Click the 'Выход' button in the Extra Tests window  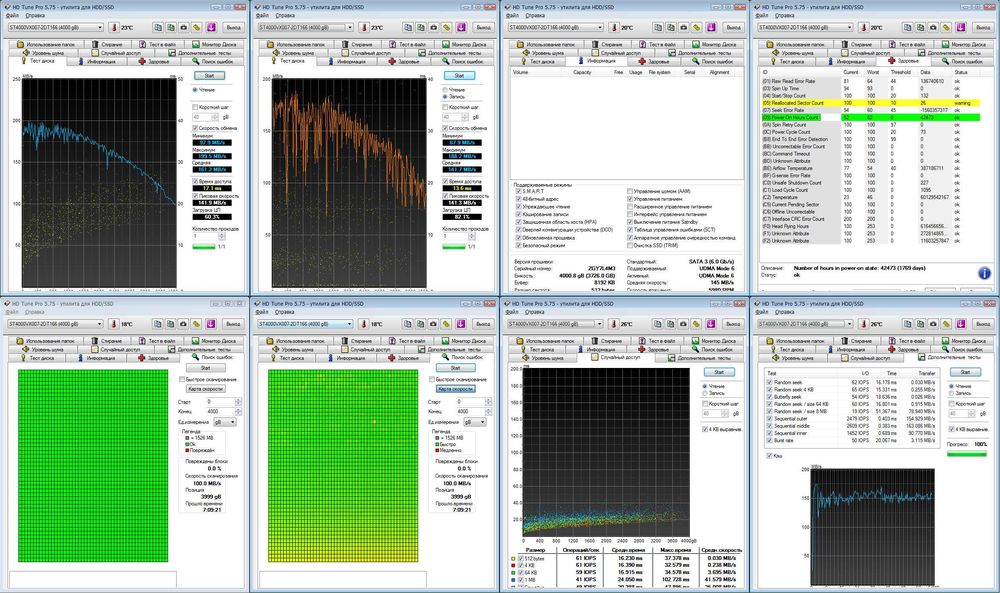point(982,324)
